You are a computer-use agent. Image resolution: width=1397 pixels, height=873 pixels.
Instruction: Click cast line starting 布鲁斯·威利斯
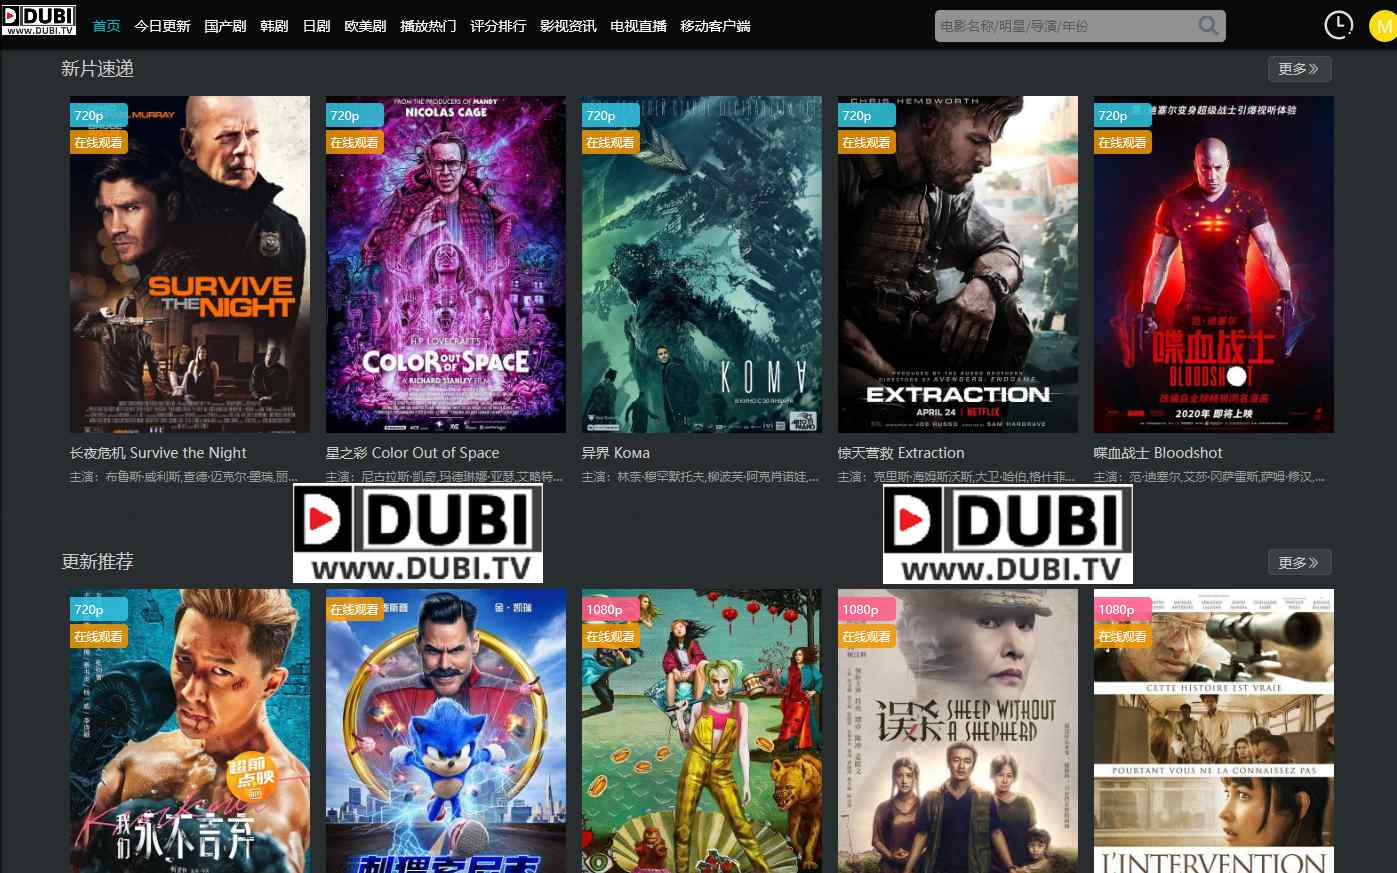coord(185,477)
